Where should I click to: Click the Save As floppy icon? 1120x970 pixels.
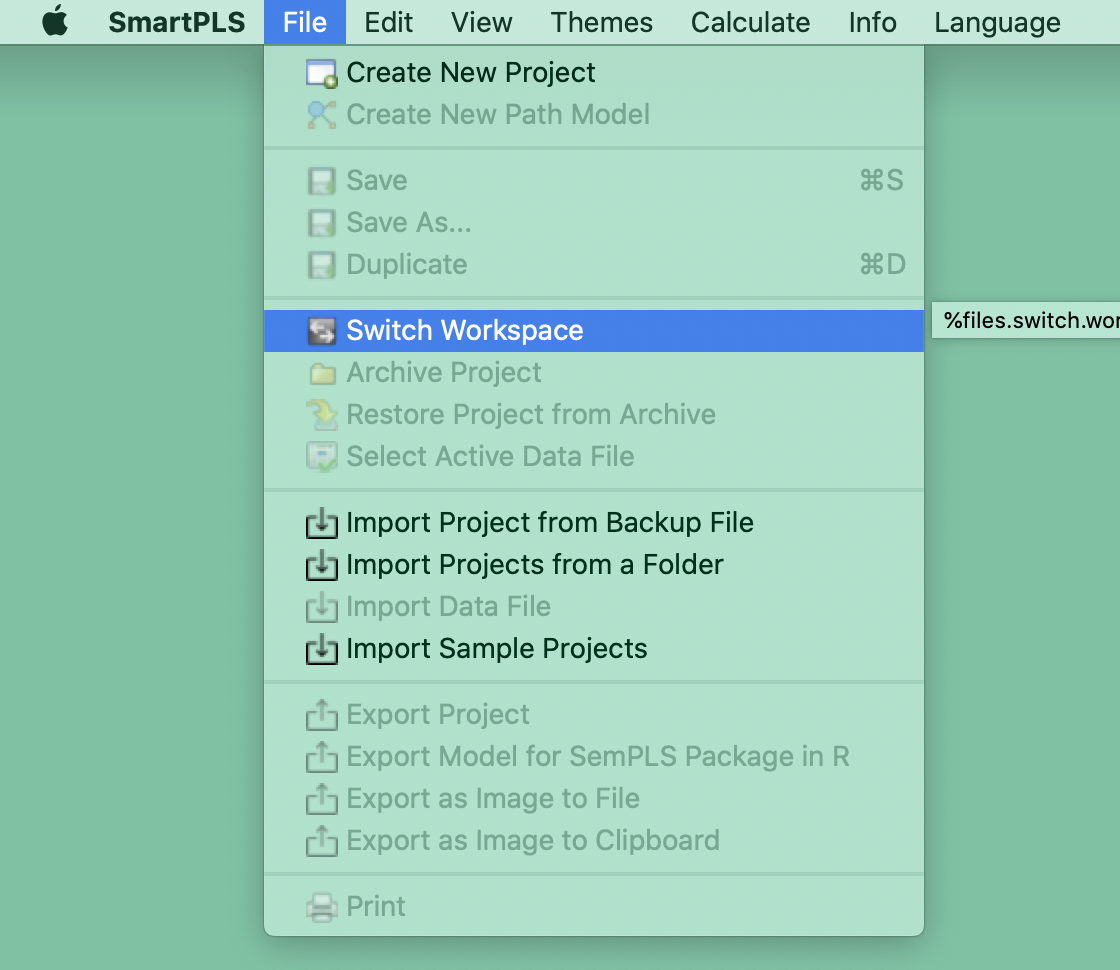321,224
